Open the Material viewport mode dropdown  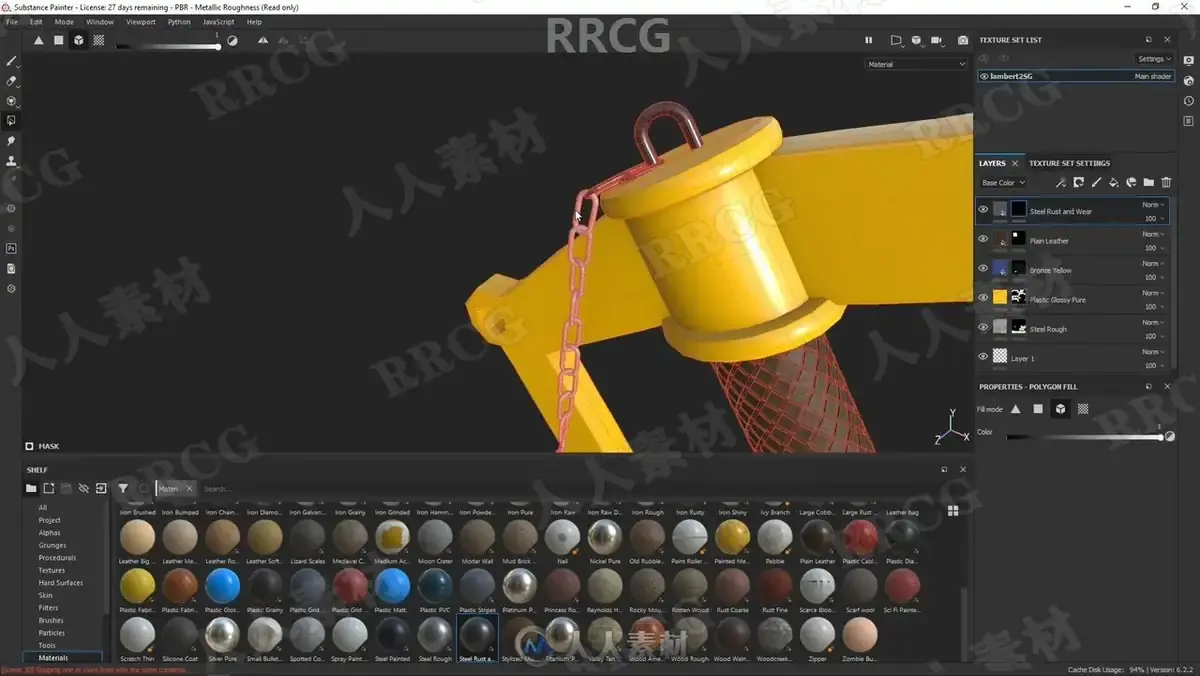coord(915,64)
